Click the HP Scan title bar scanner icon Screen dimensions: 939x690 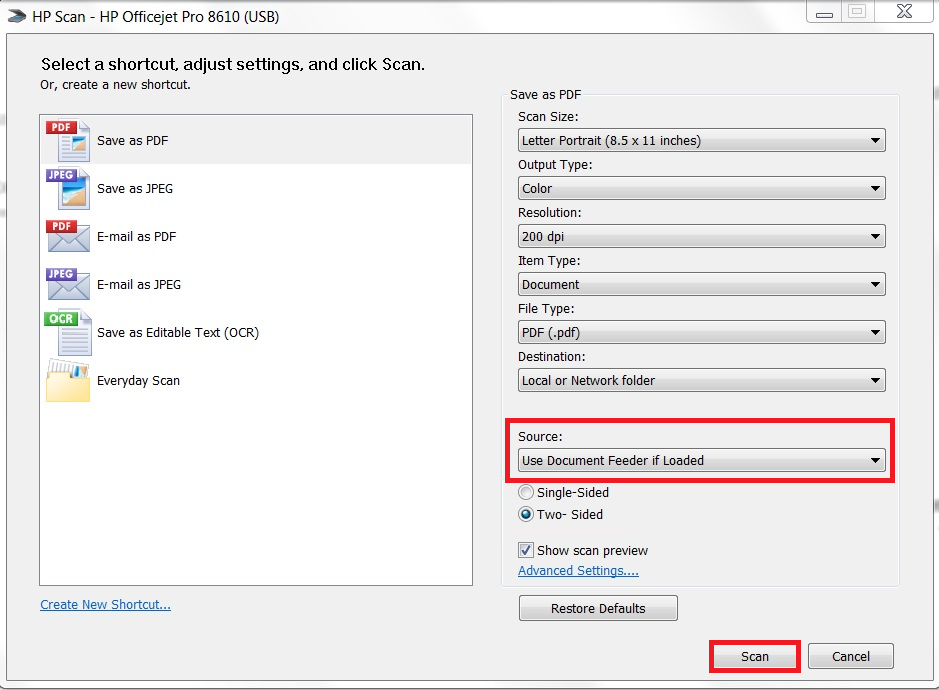[x=15, y=17]
